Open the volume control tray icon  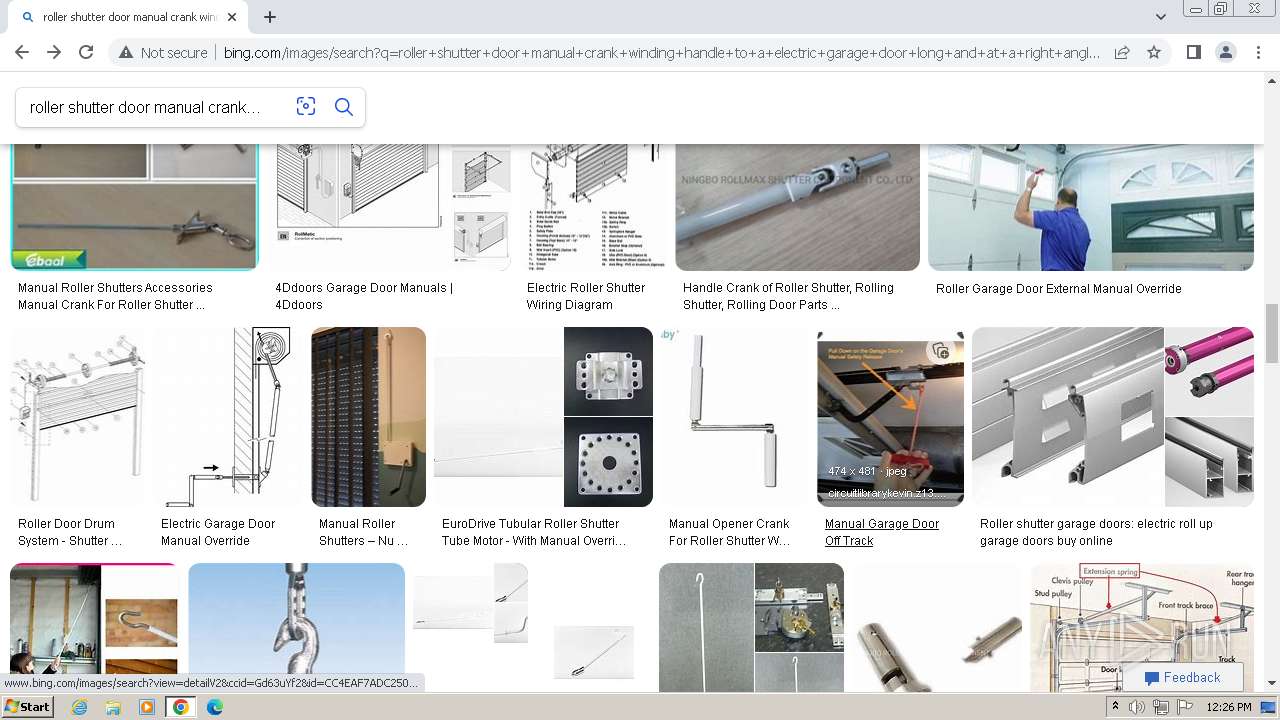[1137, 707]
